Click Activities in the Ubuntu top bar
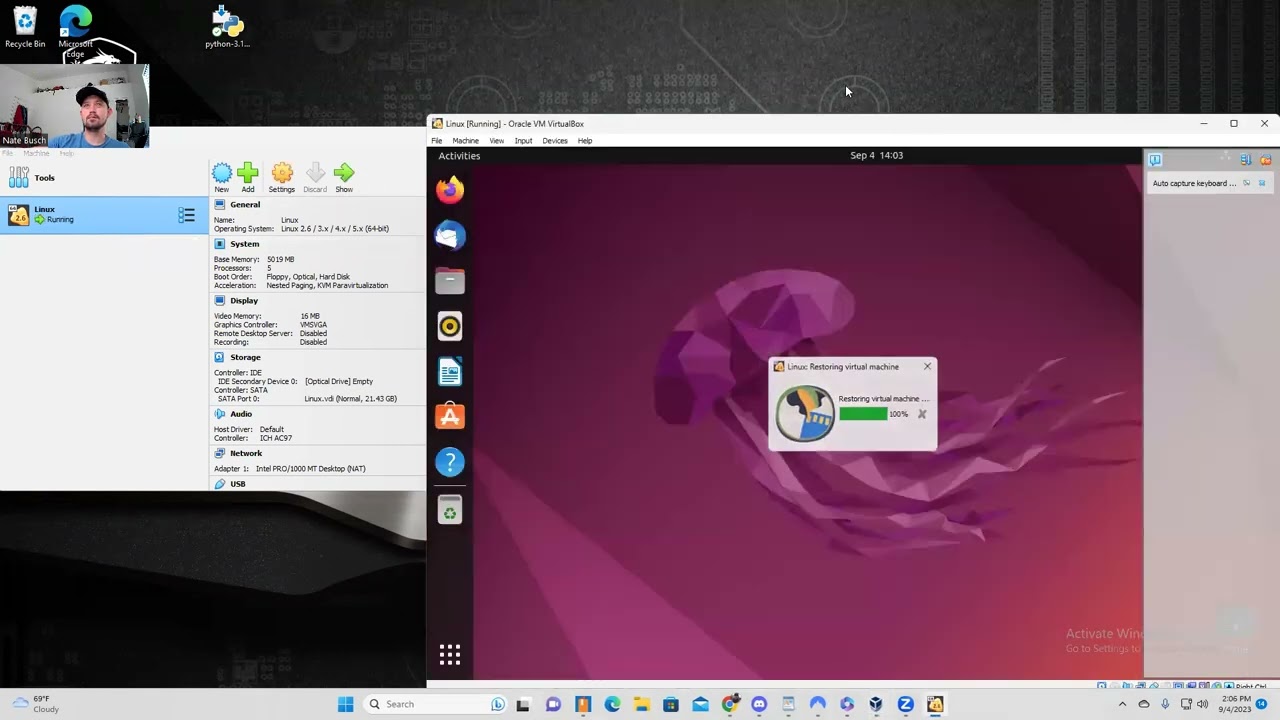Screen dimensions: 1280x720 click(459, 156)
